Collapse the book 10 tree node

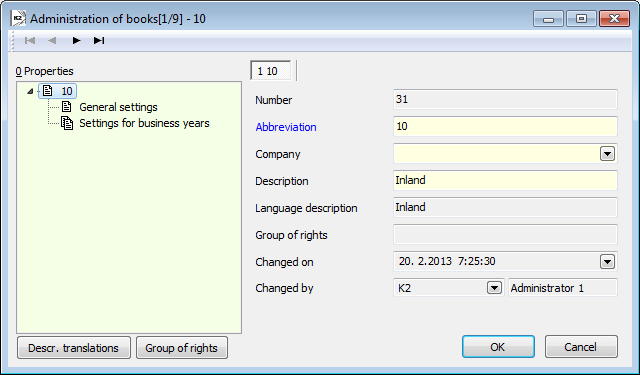[x=30, y=91]
